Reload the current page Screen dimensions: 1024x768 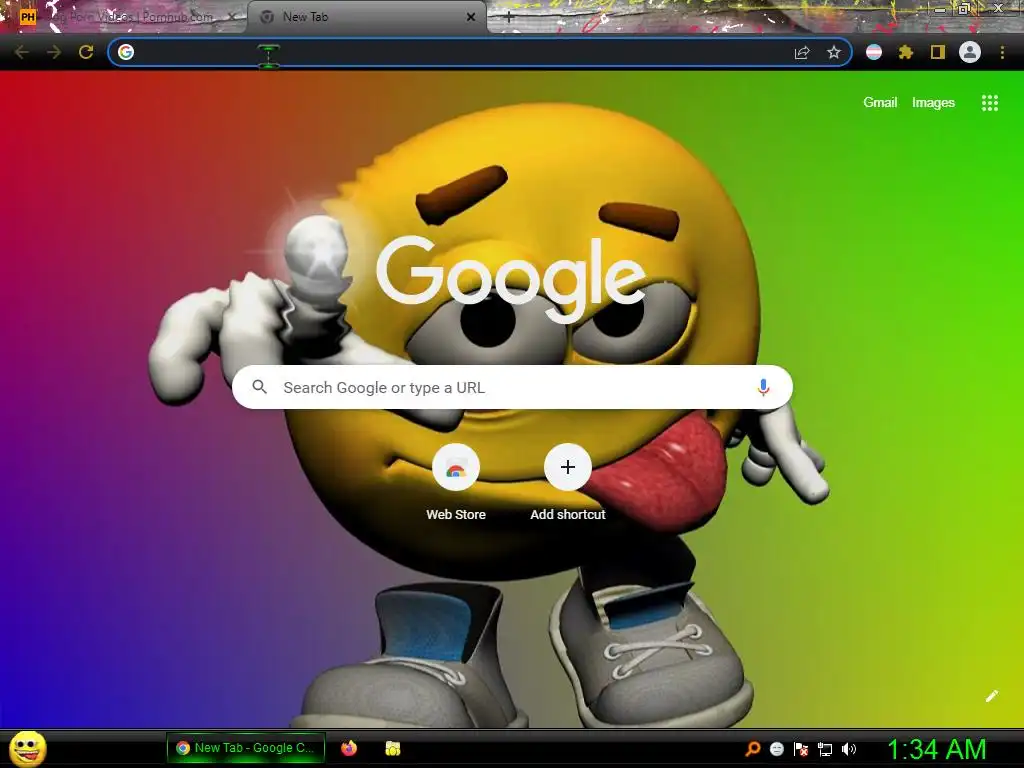pos(86,52)
